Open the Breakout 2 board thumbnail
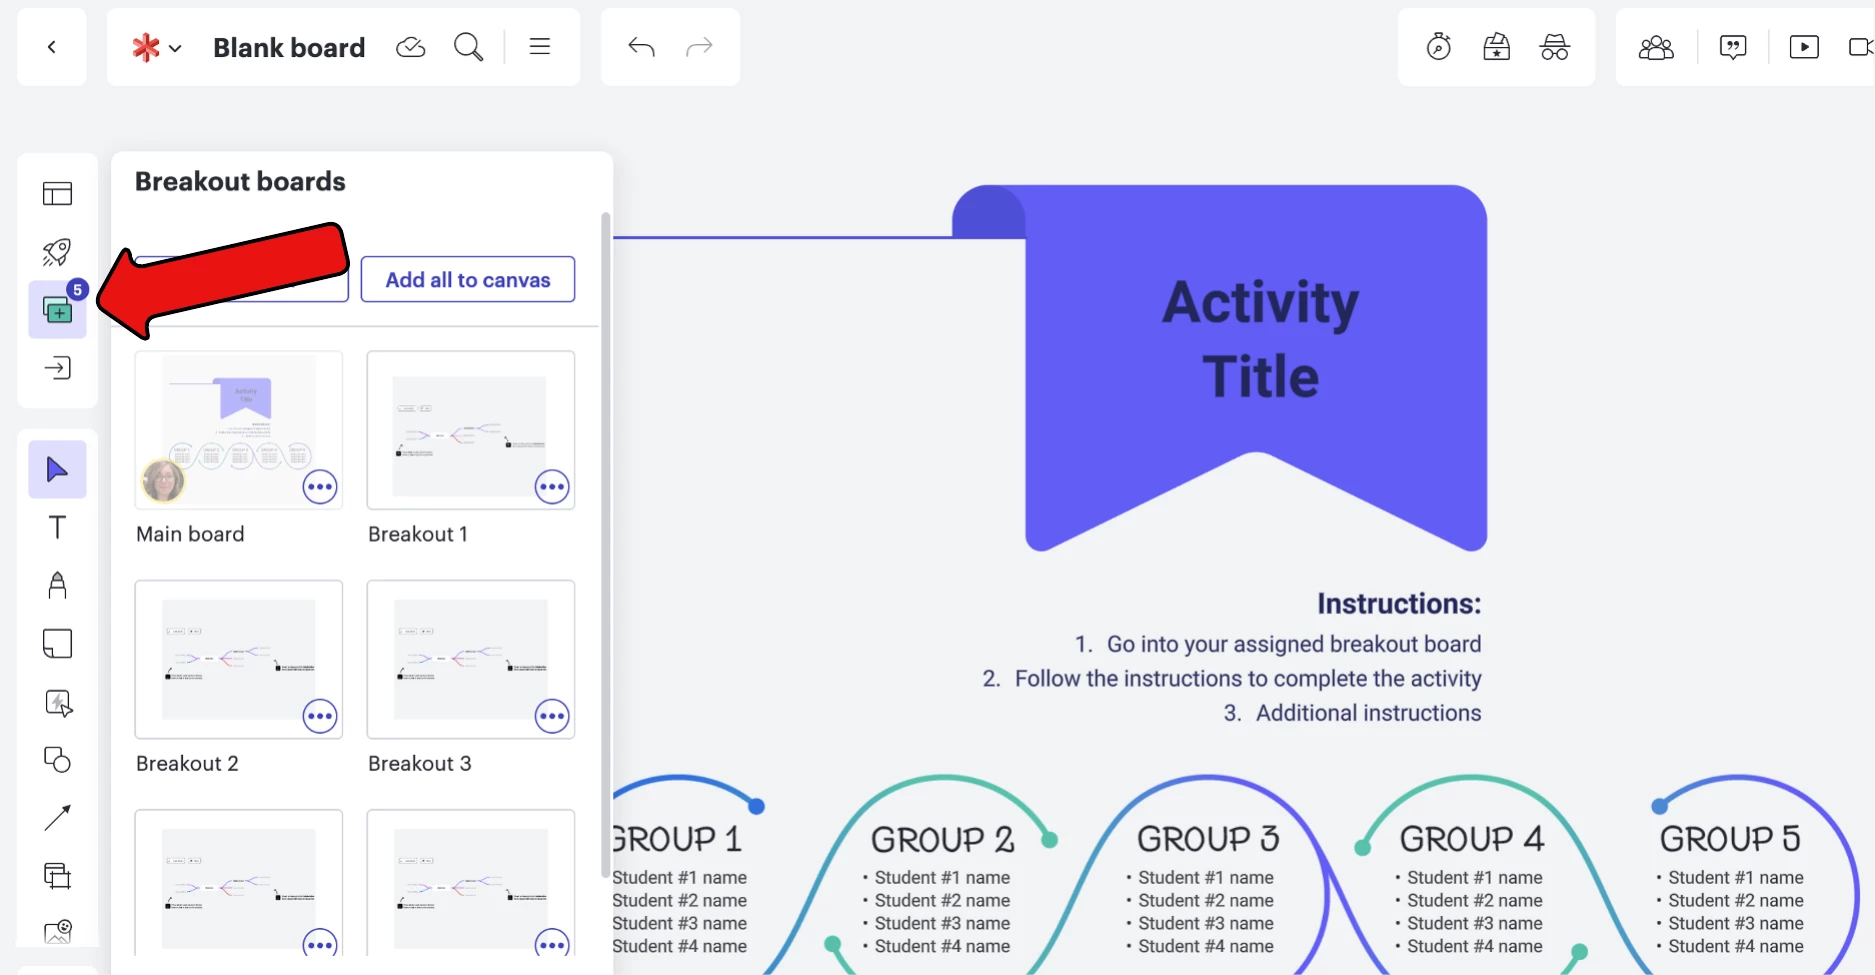The image size is (1875, 975). pos(239,660)
